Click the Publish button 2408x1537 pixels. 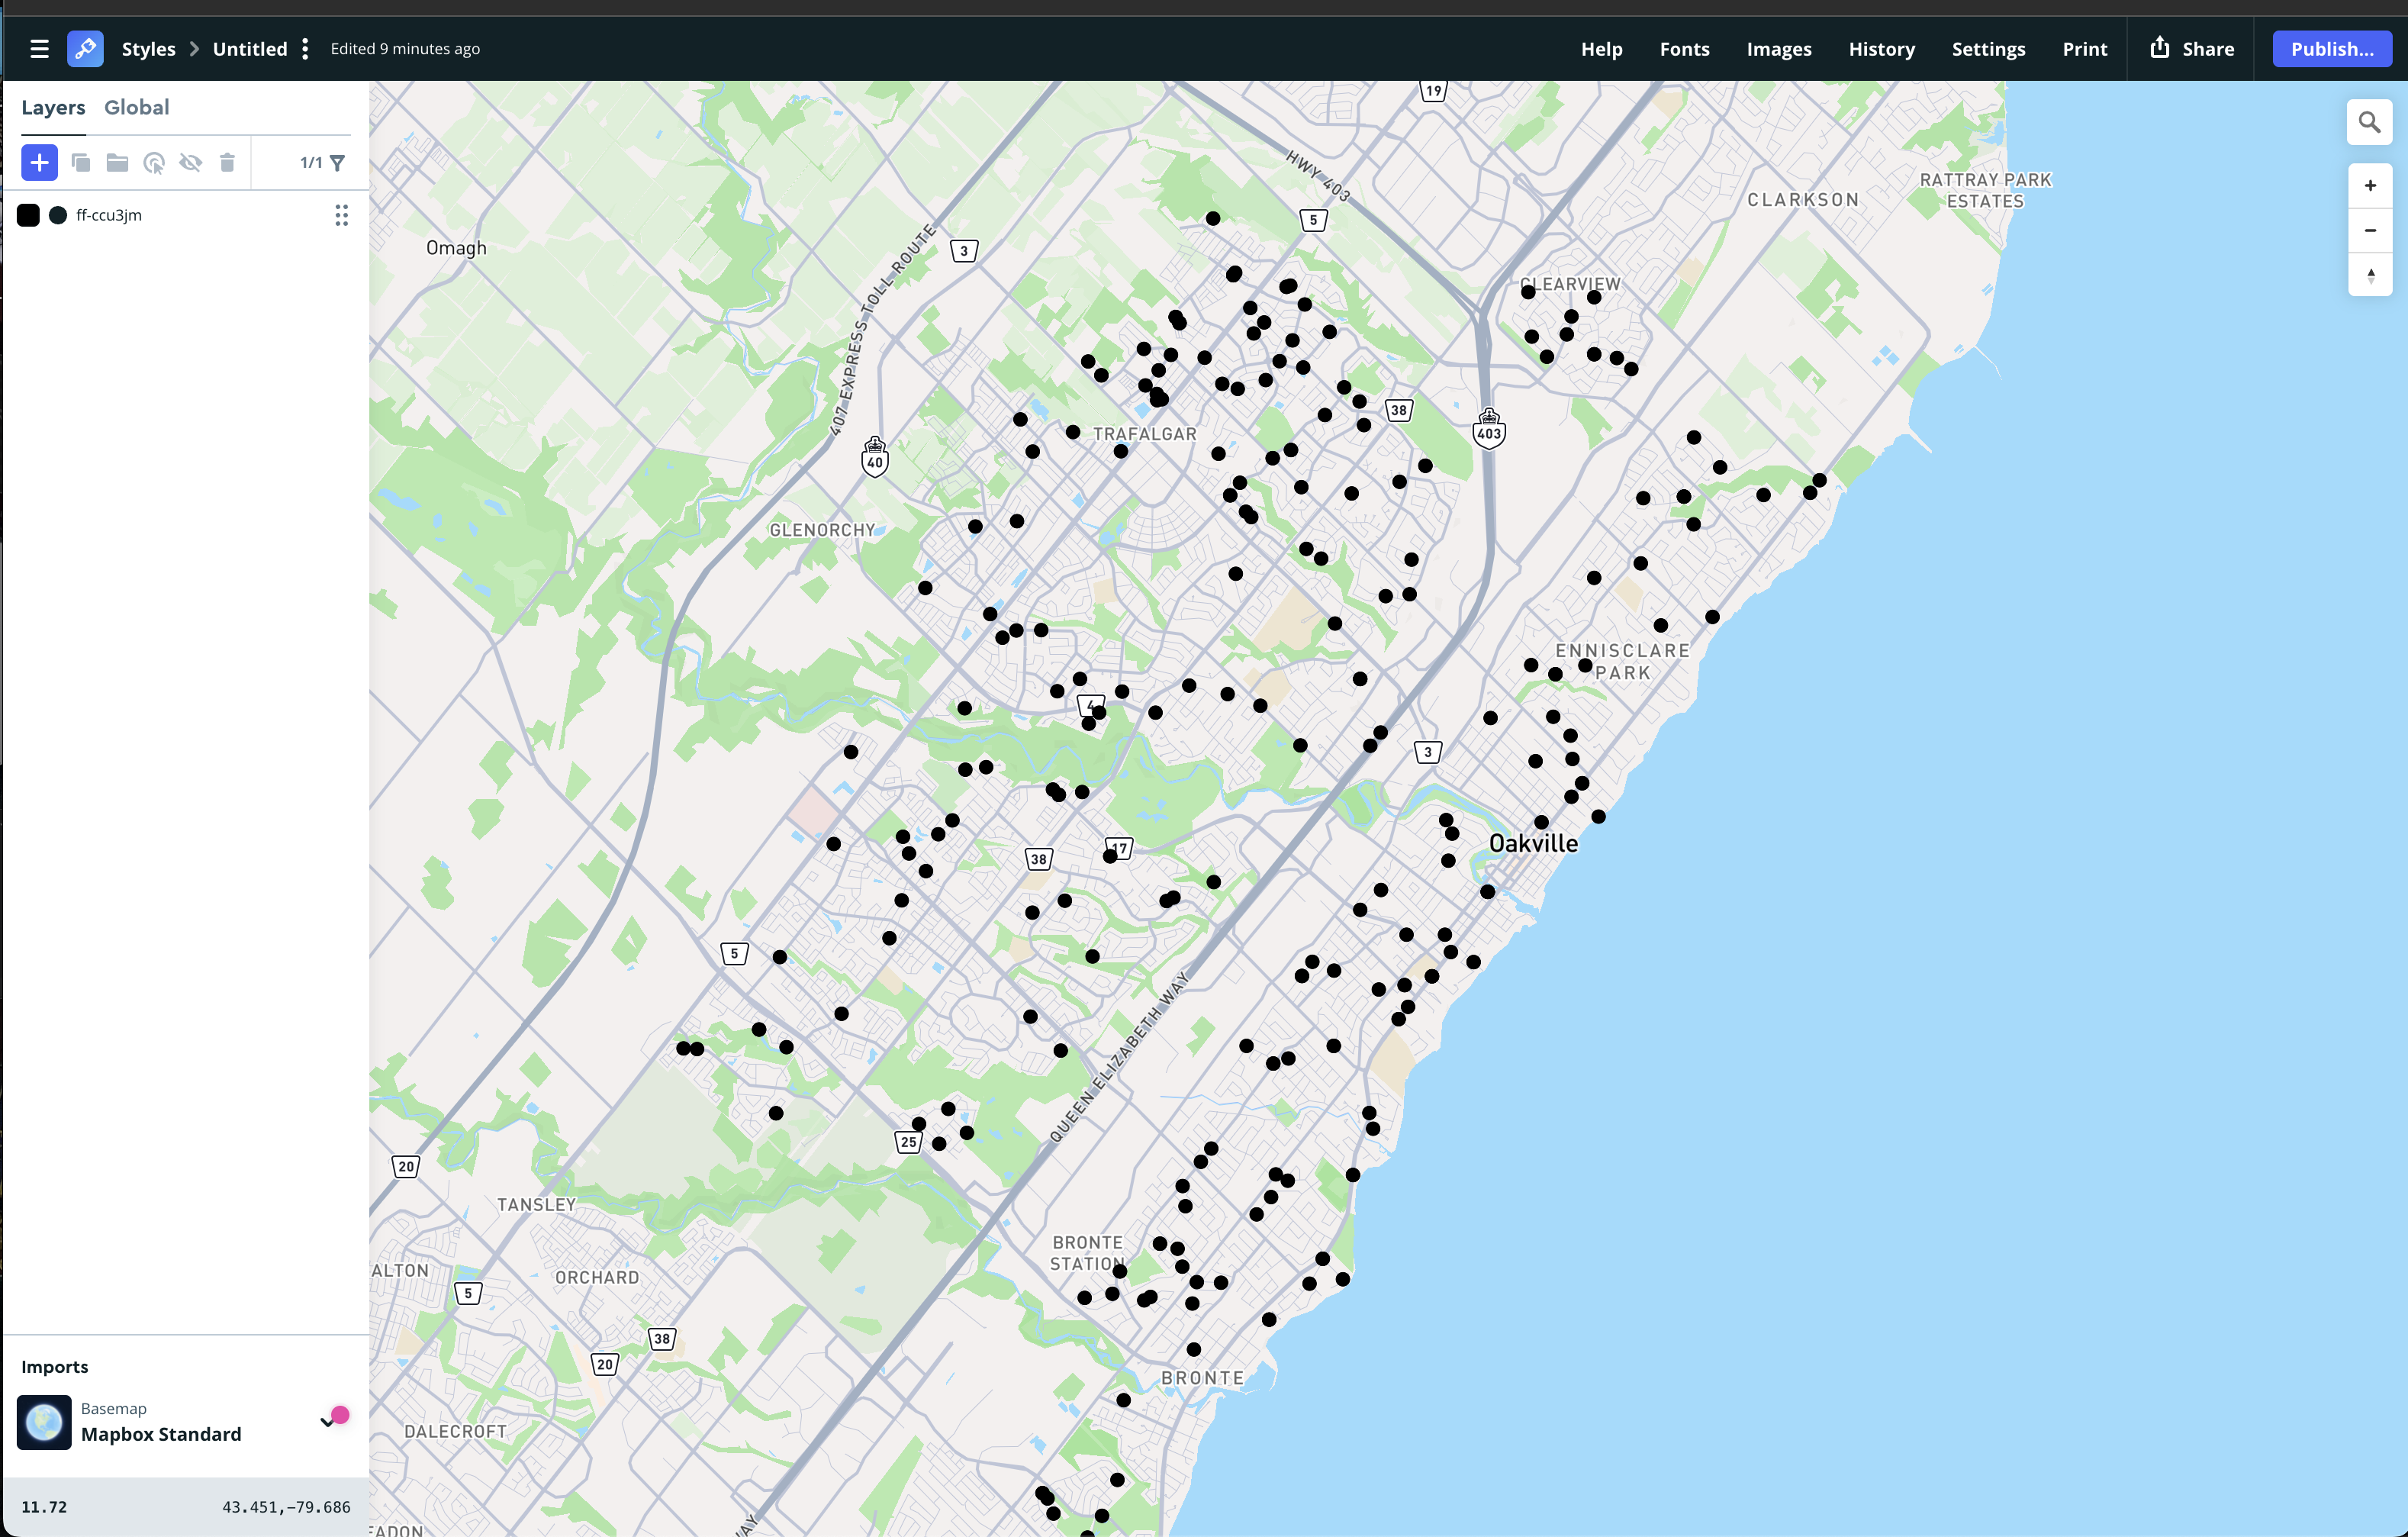pyautogui.click(x=2331, y=49)
